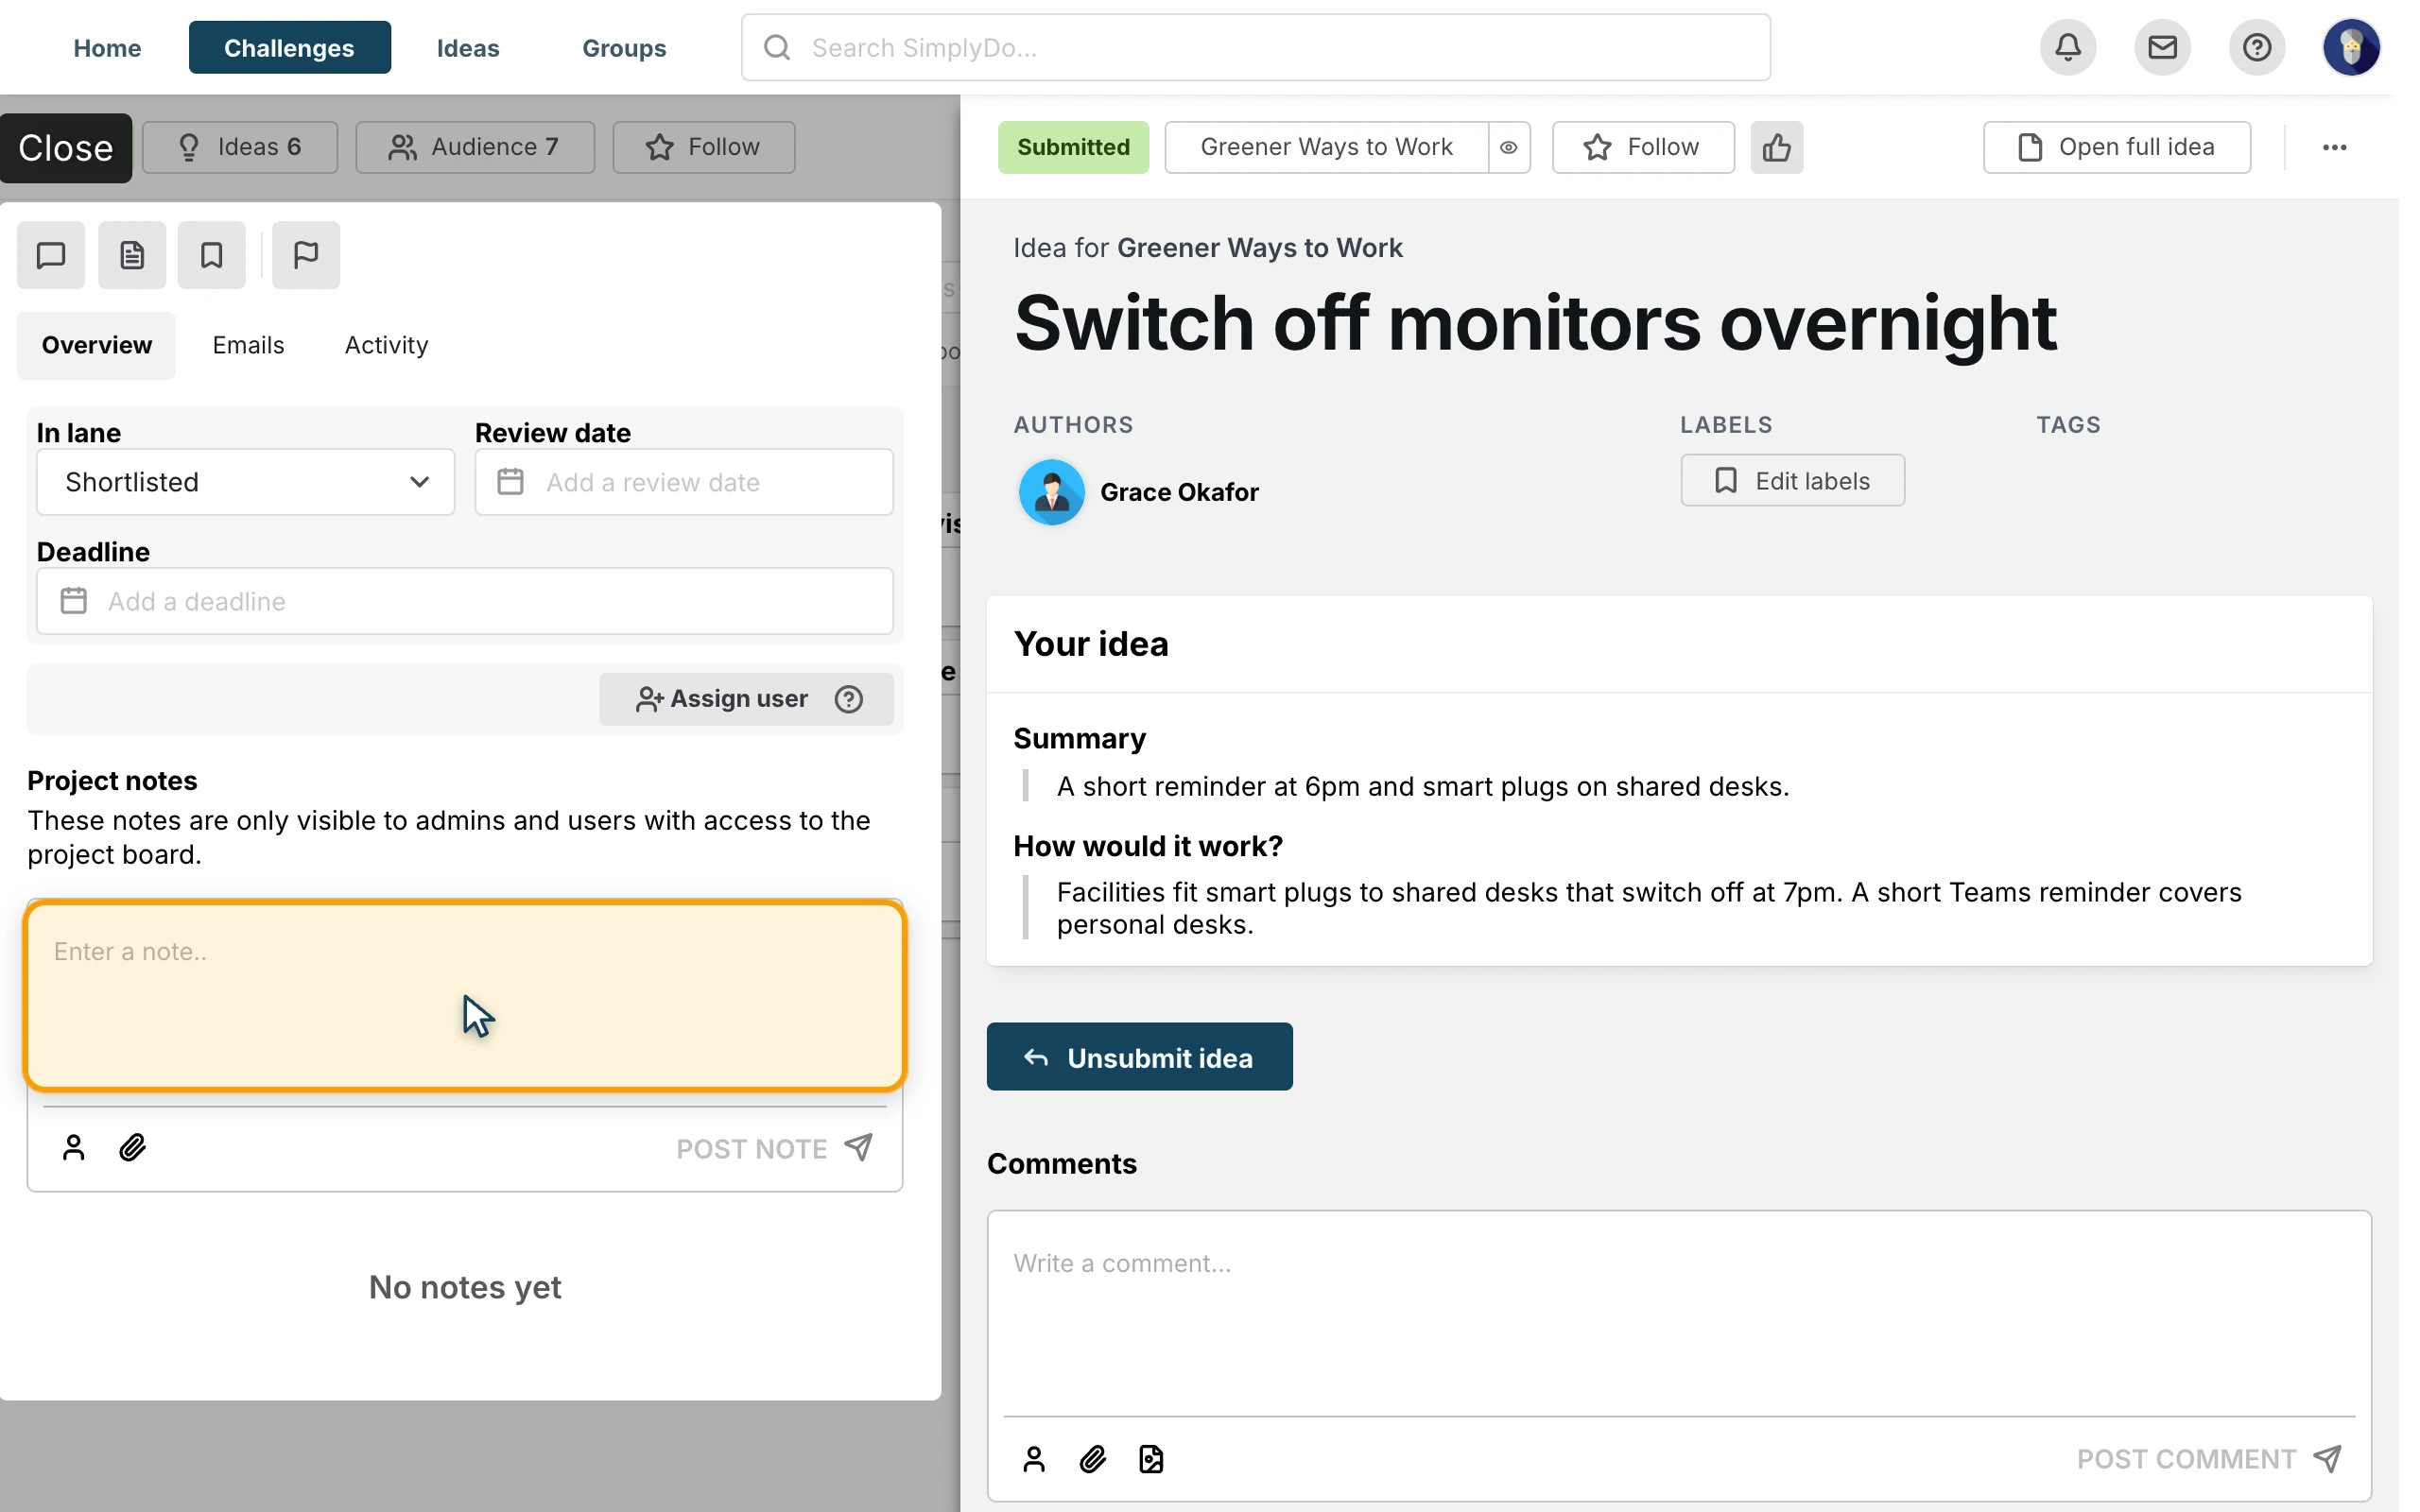This screenshot has height=1512, width=2420.
Task: Go to the Home nav item
Action: point(107,47)
